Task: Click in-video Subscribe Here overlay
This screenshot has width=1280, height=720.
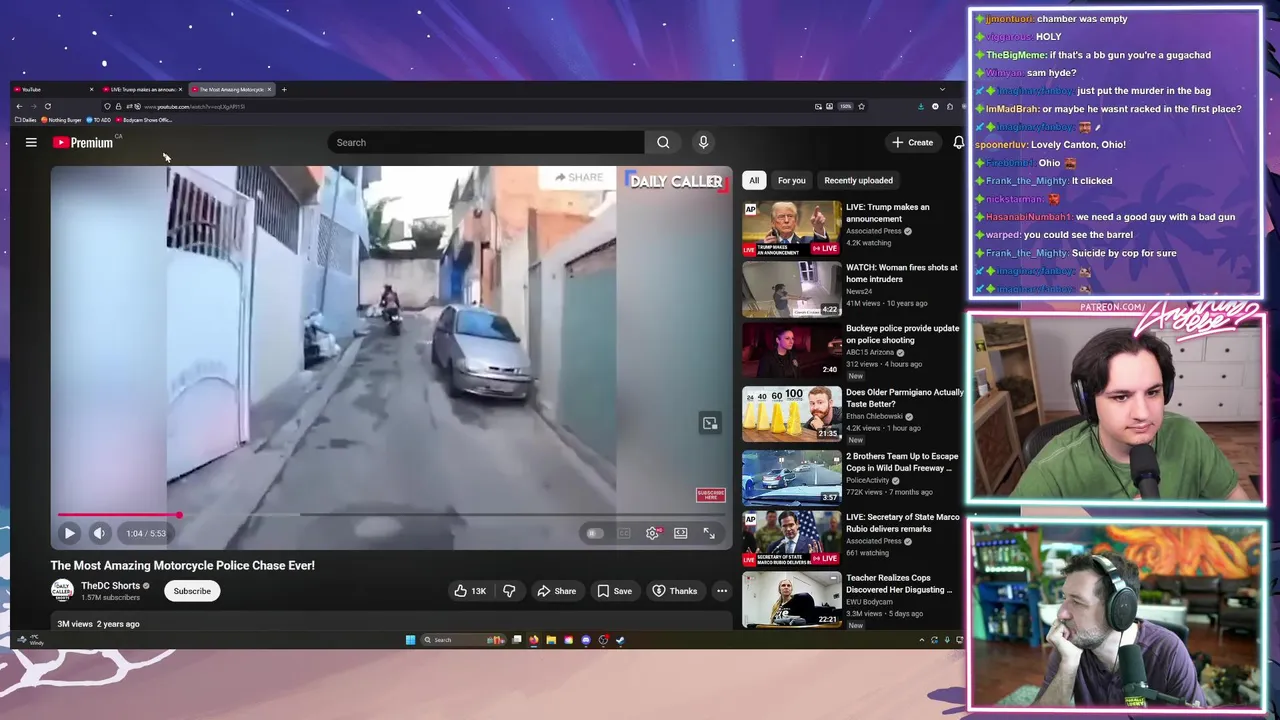Action: (710, 495)
